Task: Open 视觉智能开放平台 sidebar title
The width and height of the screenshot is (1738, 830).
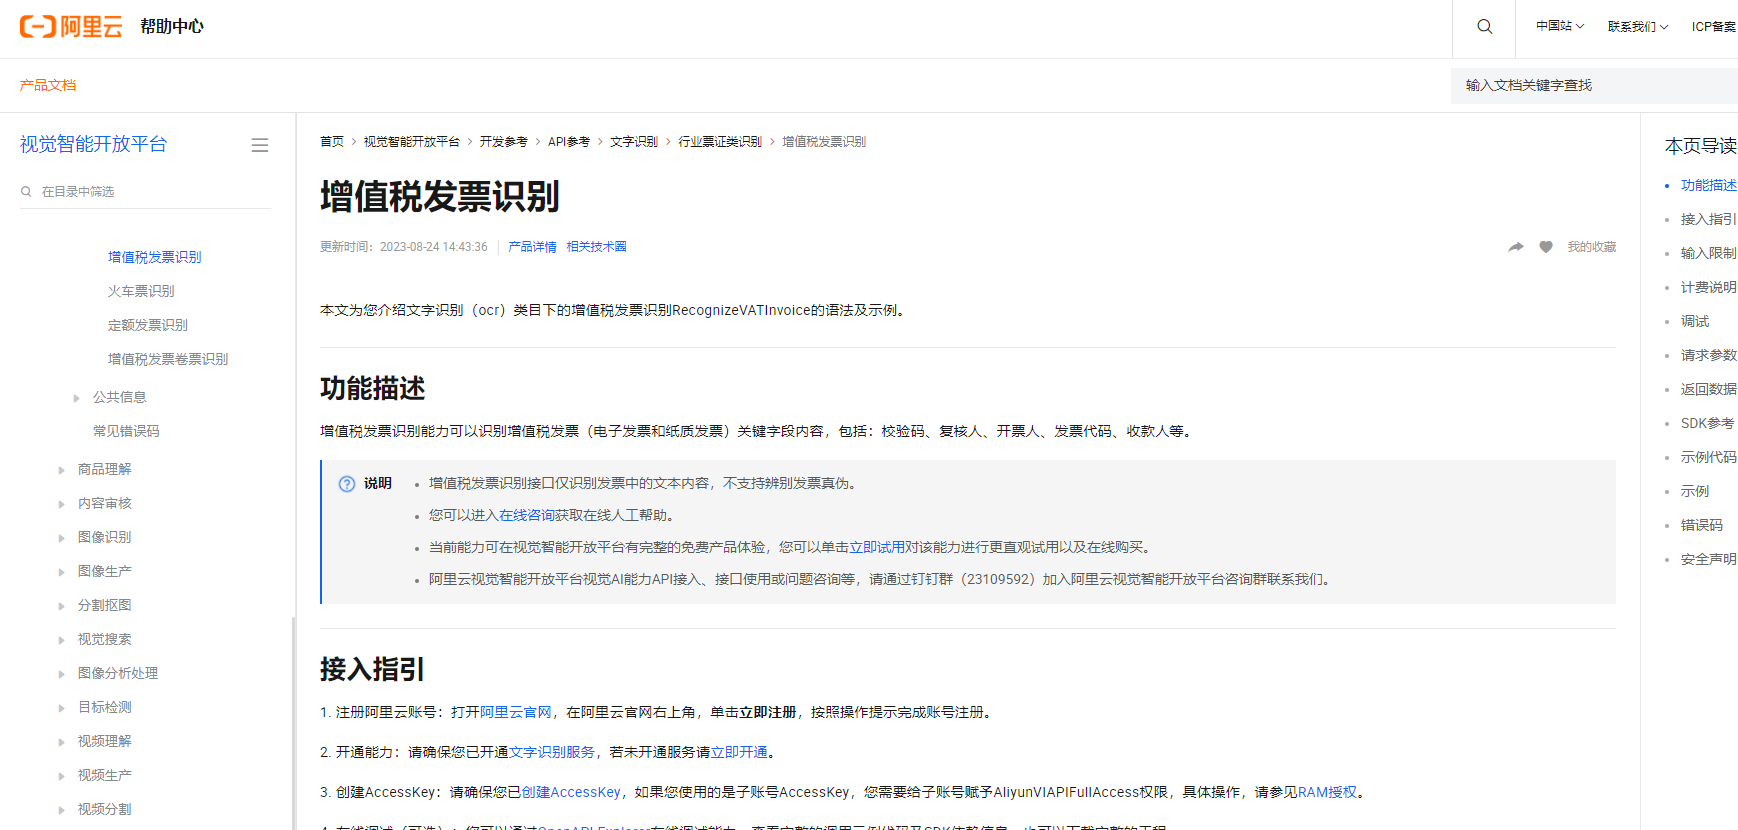Action: tap(94, 145)
